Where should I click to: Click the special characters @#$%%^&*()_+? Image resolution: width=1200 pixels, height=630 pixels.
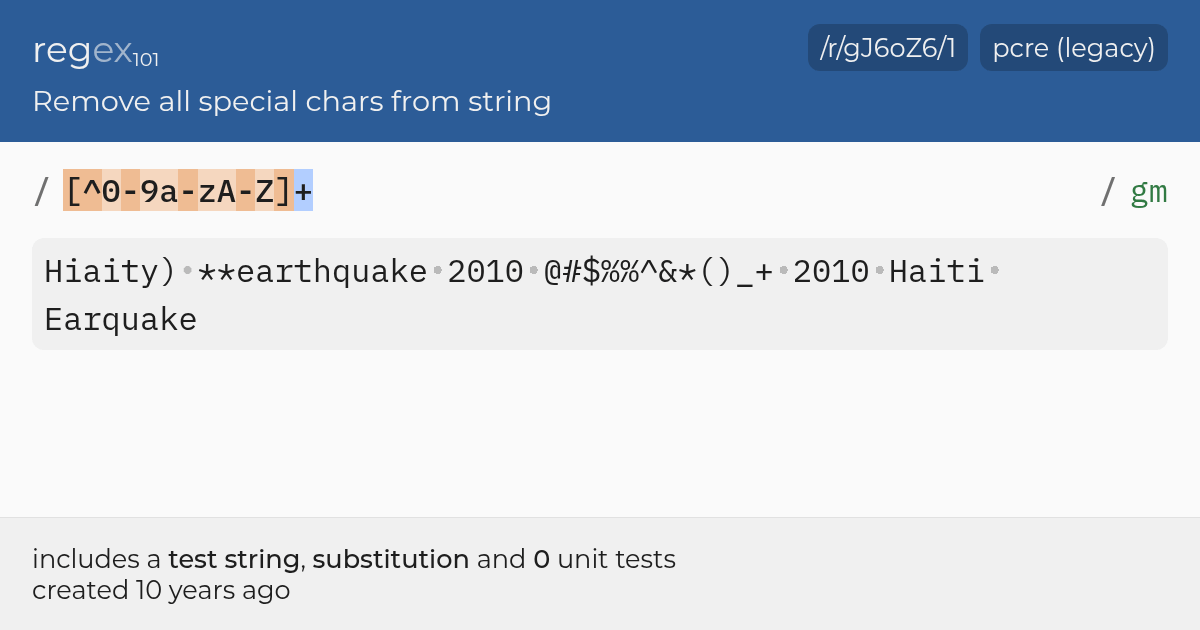659,271
